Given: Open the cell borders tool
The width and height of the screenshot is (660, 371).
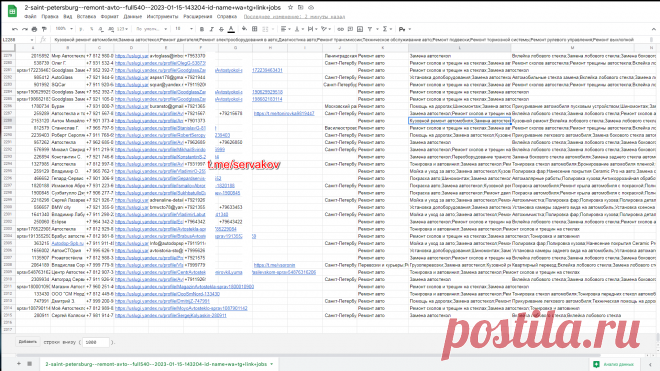Looking at the screenshot, I should (x=255, y=29).
